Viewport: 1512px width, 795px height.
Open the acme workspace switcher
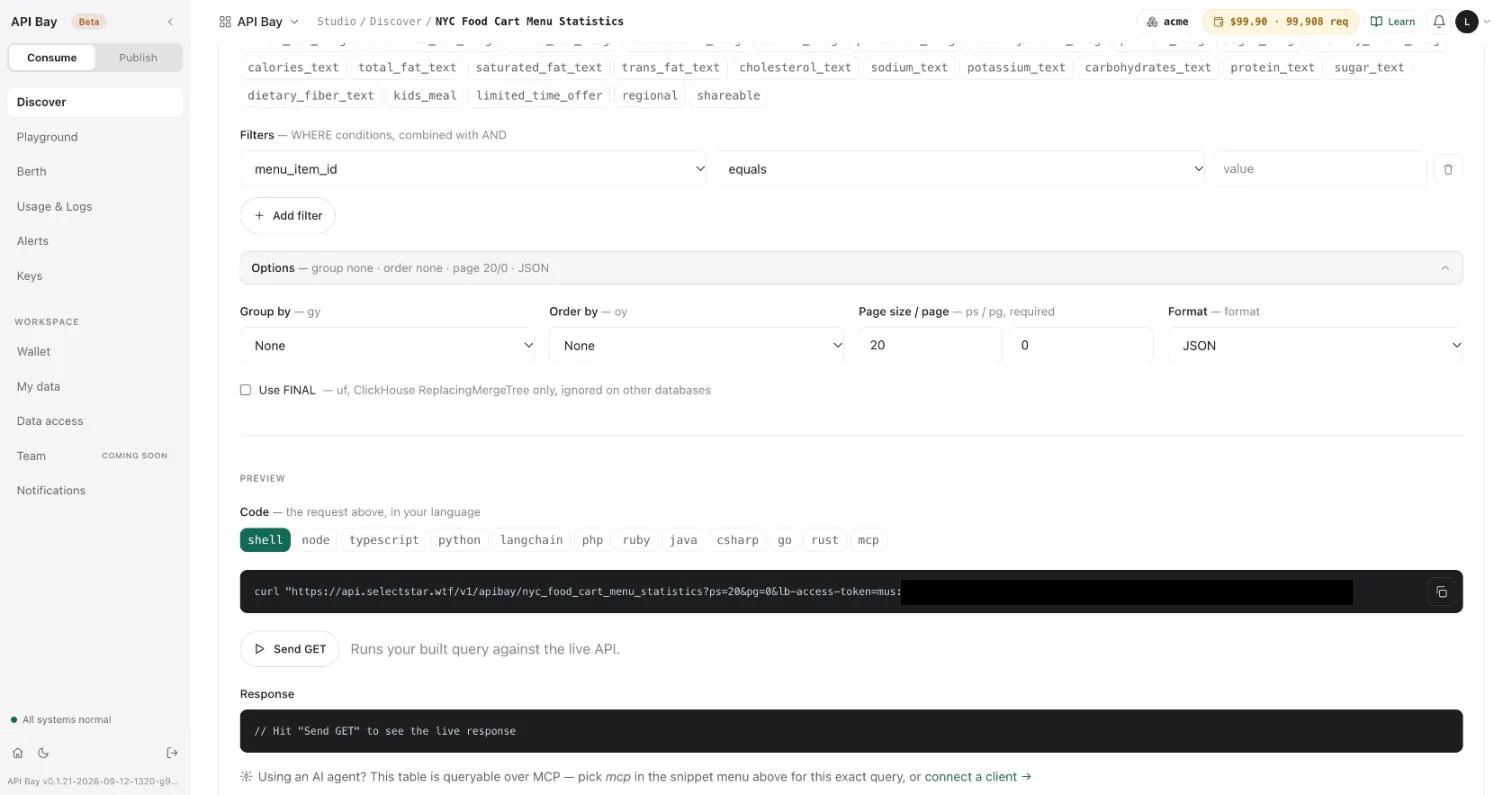pos(1167,21)
